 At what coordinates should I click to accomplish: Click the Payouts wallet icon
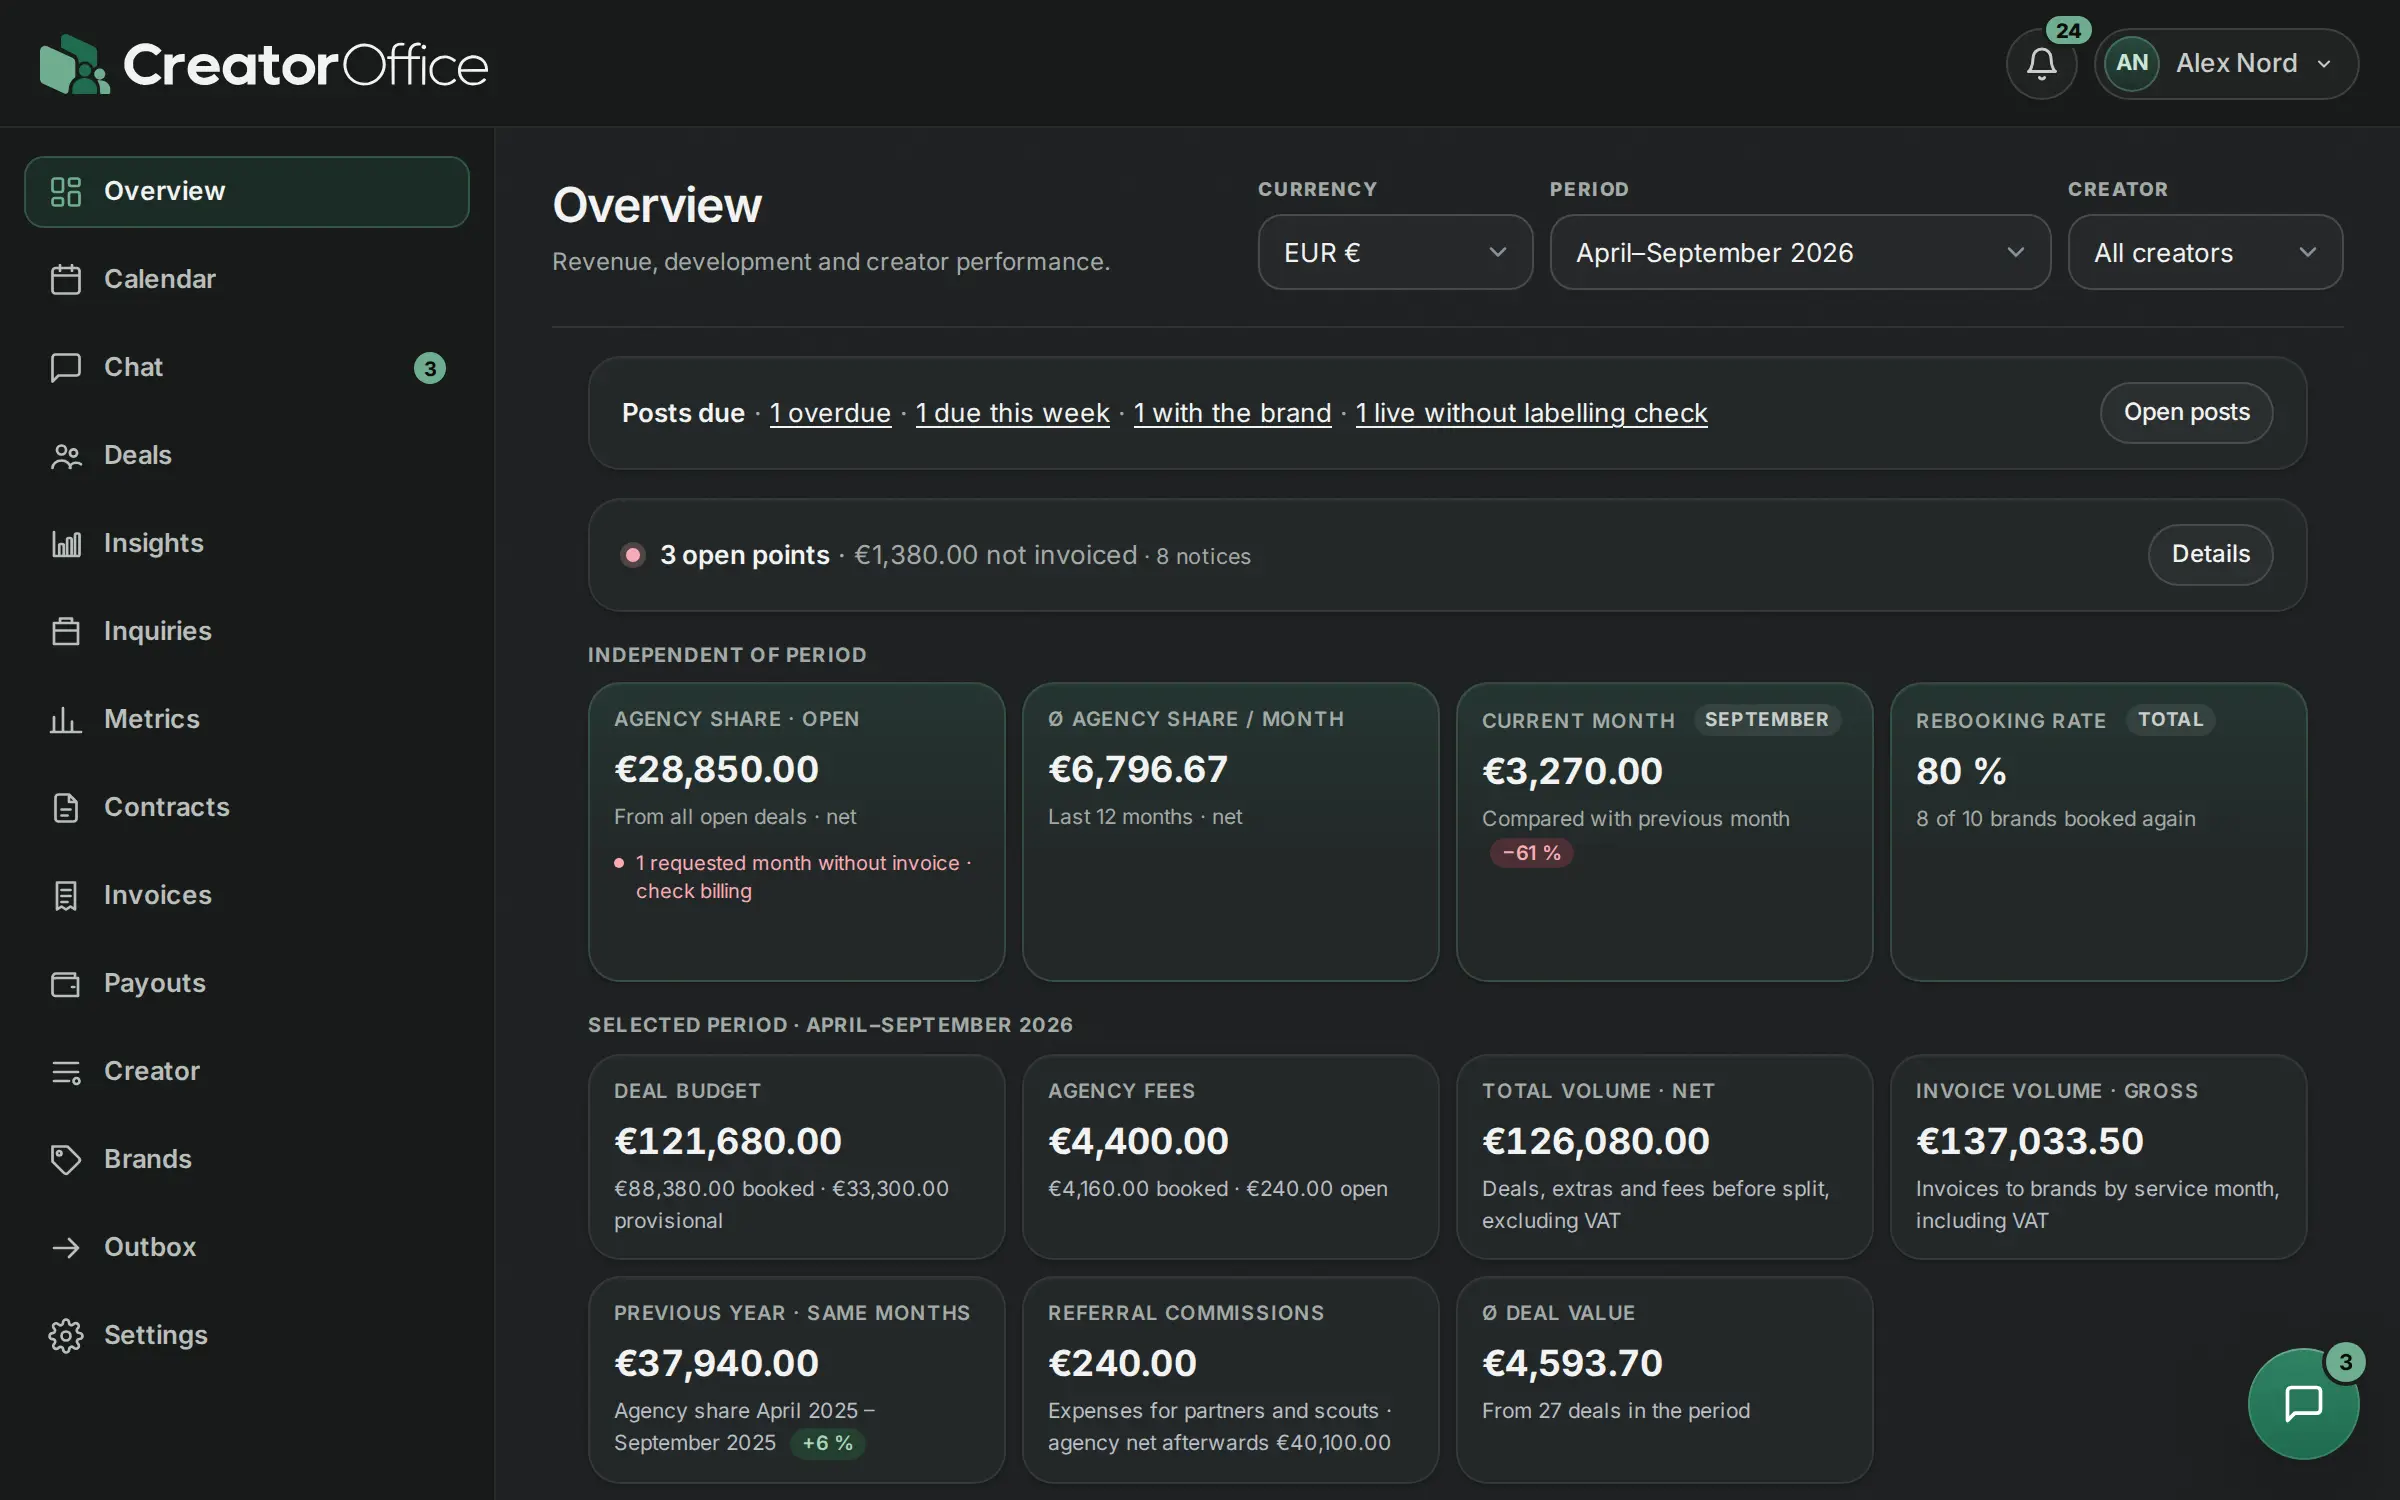66,984
